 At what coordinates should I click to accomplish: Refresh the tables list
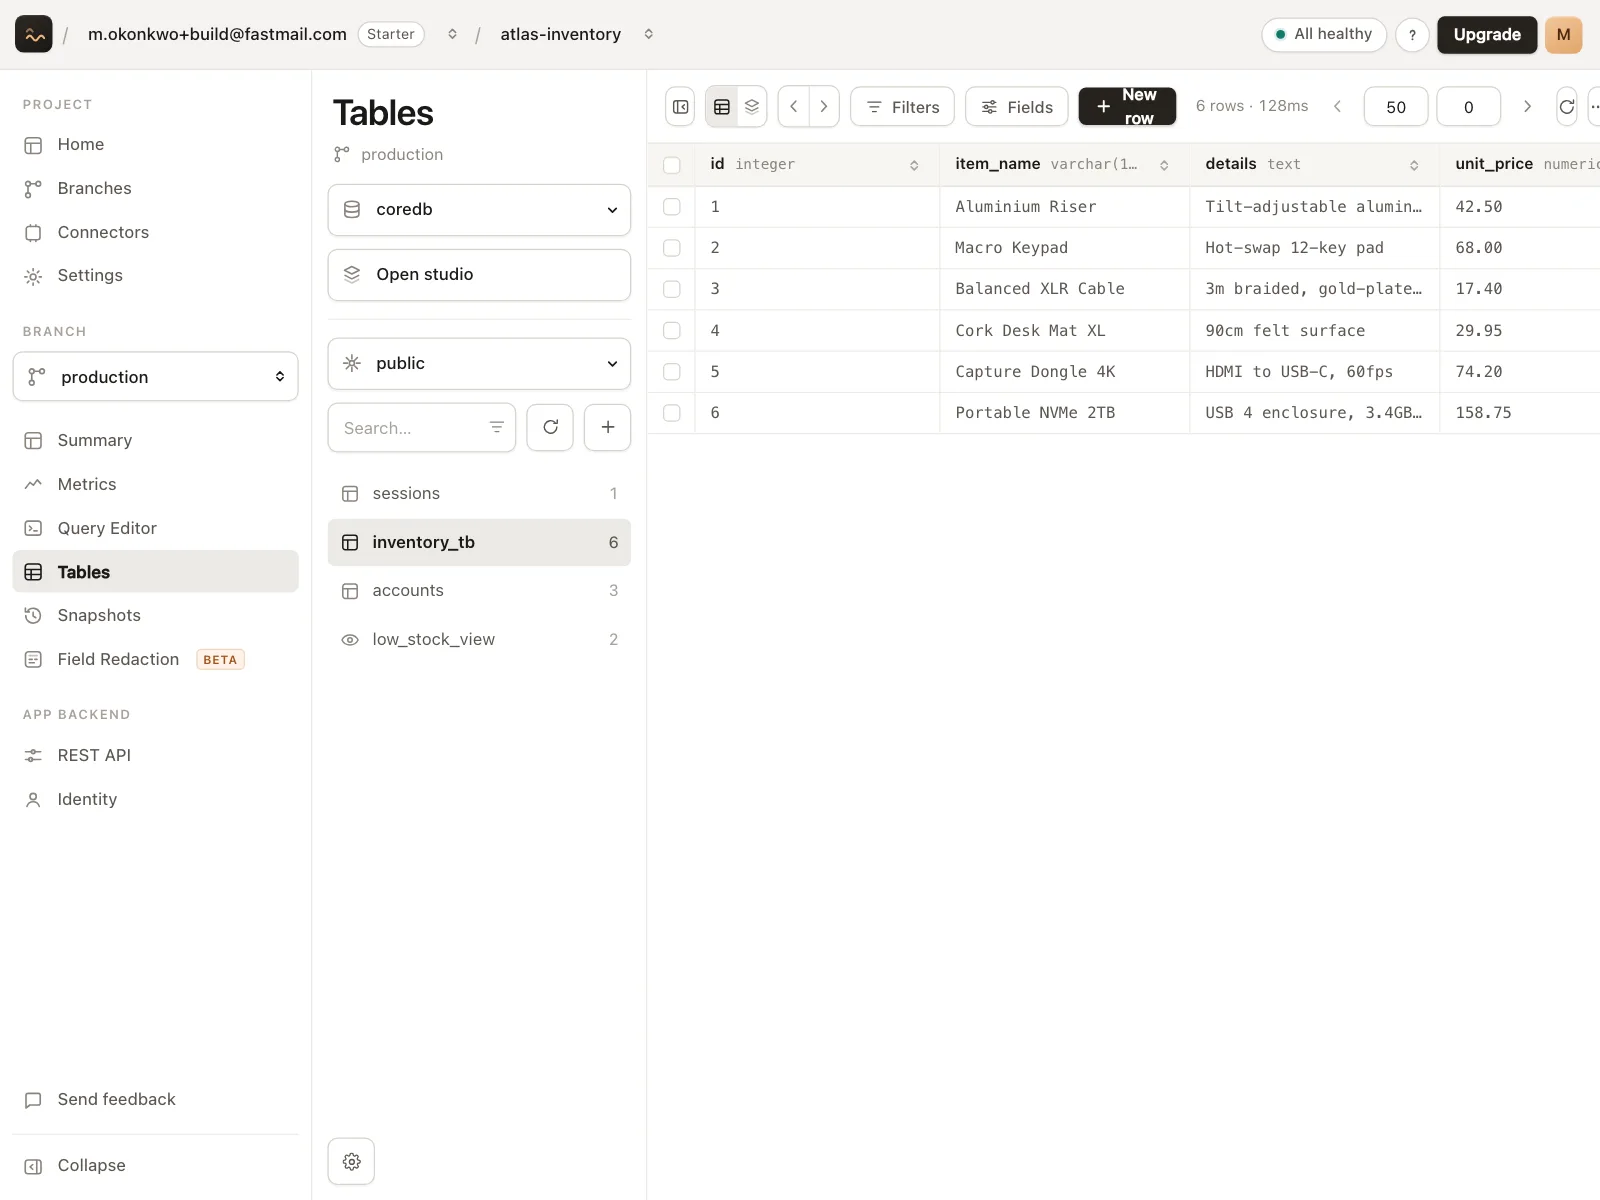(550, 427)
